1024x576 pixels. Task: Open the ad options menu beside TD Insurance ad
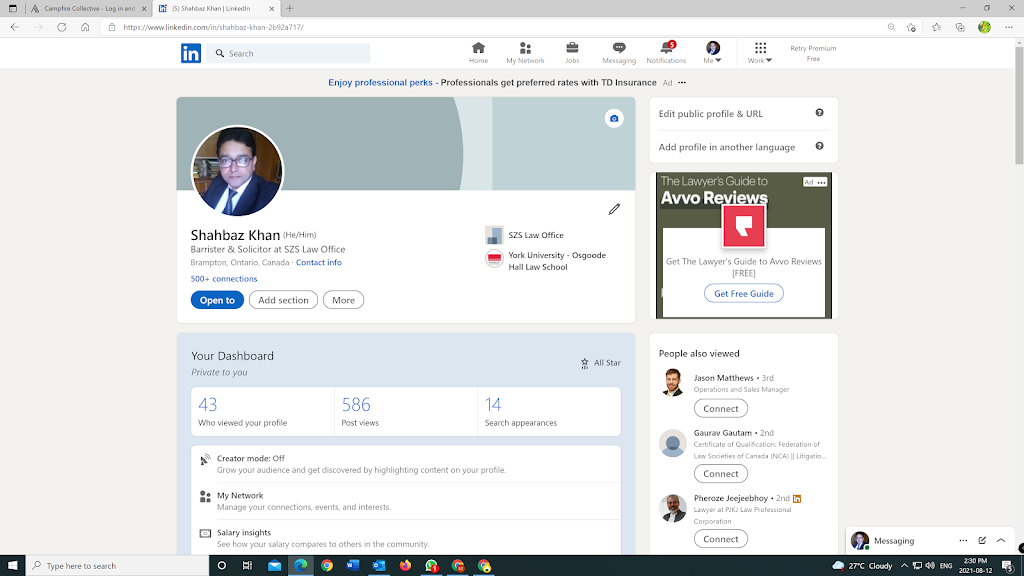[682, 83]
